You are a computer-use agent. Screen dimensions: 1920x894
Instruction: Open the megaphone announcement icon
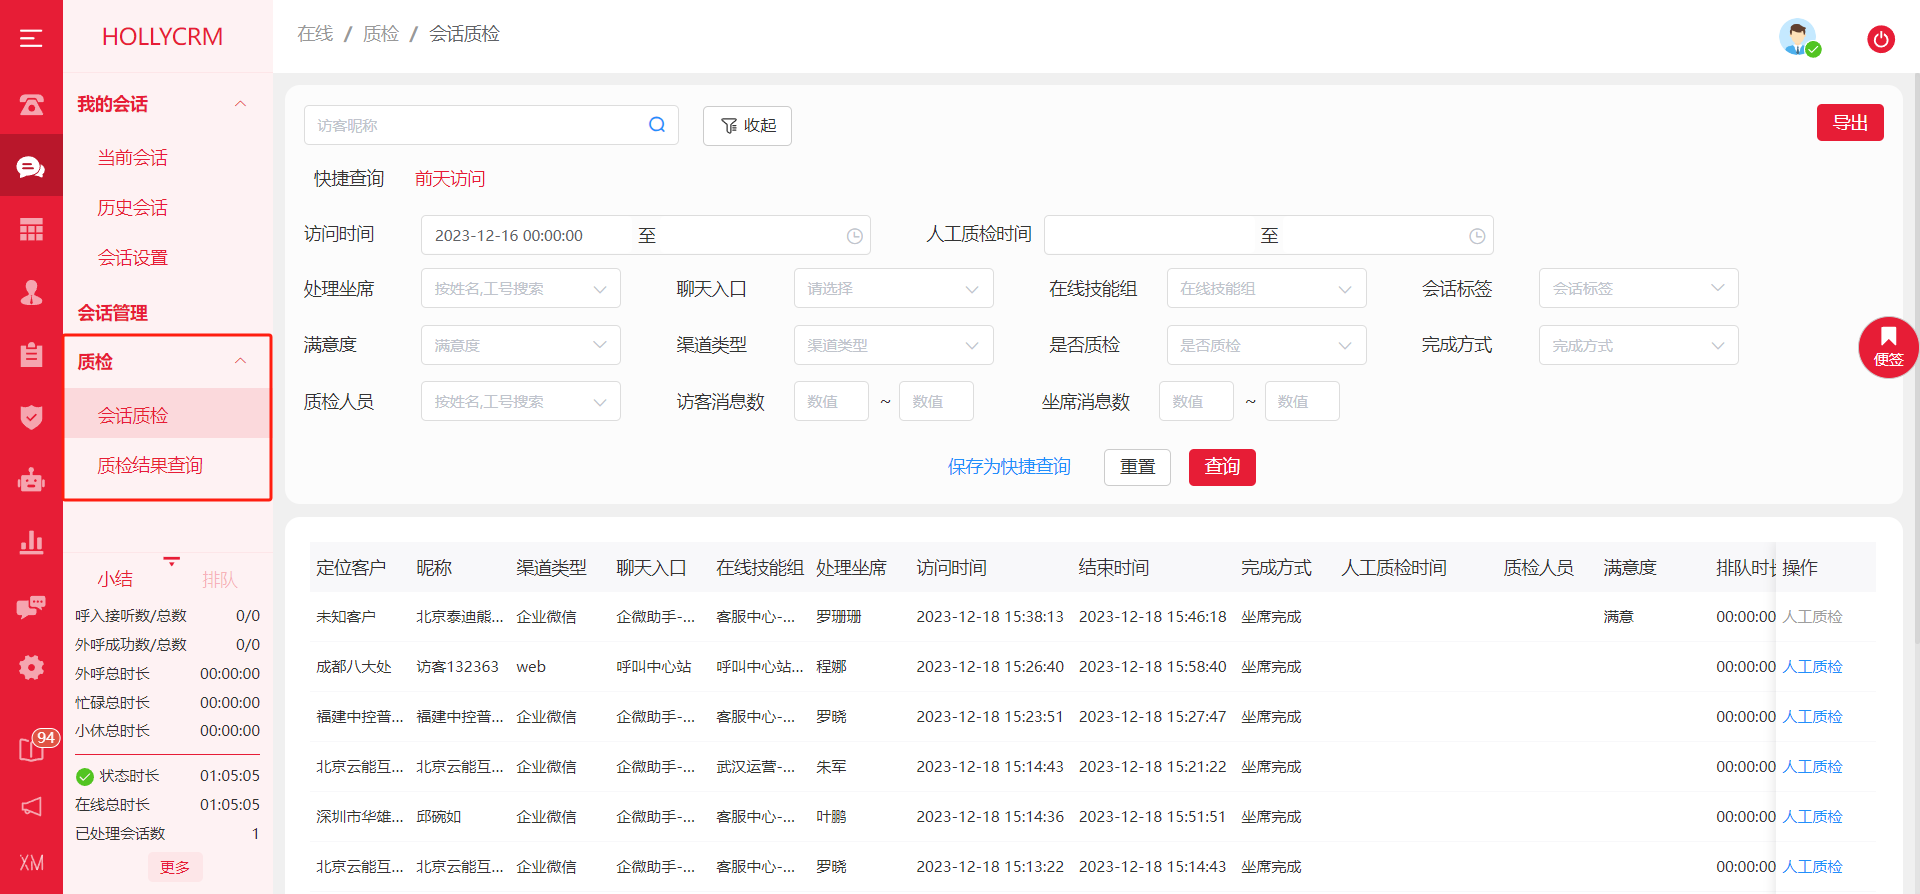31,806
